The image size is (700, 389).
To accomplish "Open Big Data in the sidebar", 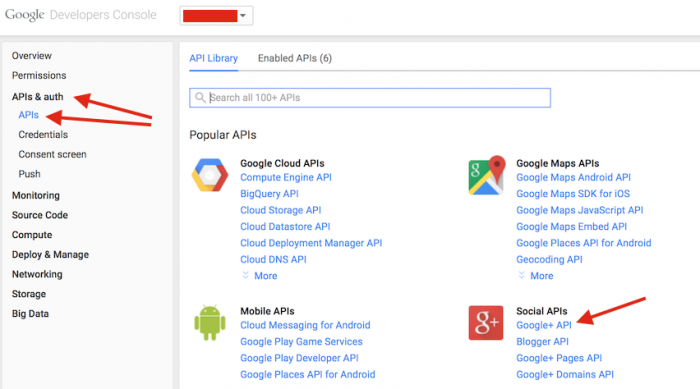I will [30, 314].
